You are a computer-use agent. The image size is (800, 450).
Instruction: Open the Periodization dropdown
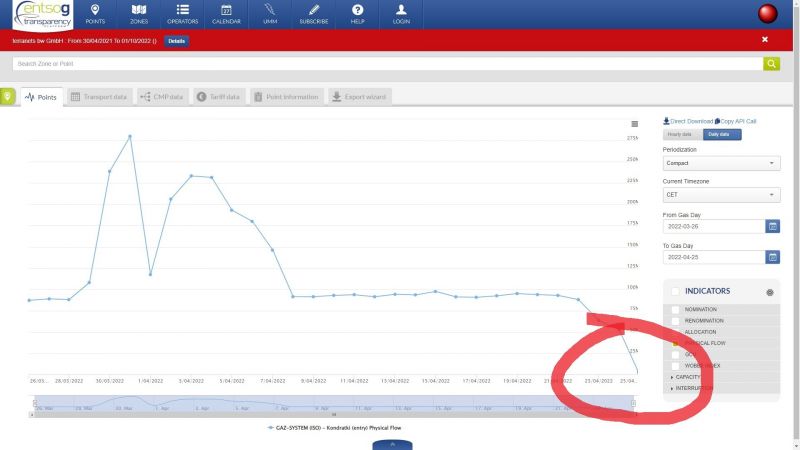pos(721,163)
